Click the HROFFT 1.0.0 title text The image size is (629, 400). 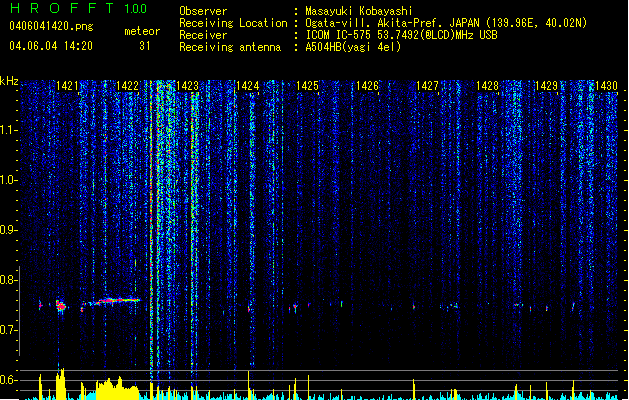[78, 8]
